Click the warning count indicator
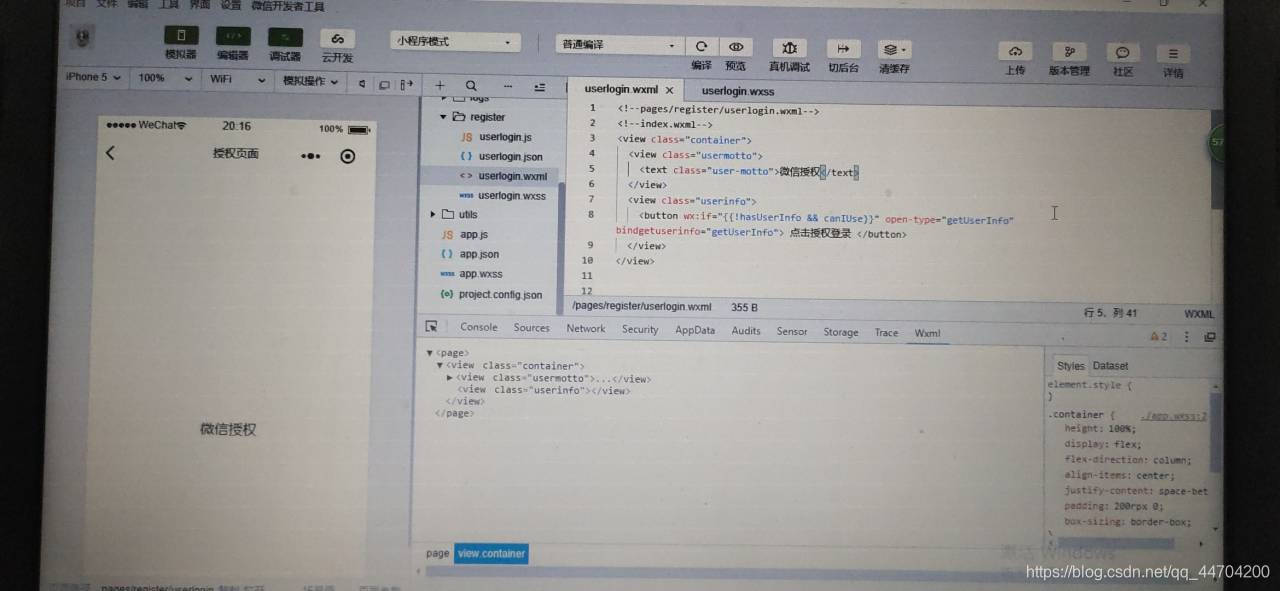The height and width of the screenshot is (591, 1280). [1159, 337]
